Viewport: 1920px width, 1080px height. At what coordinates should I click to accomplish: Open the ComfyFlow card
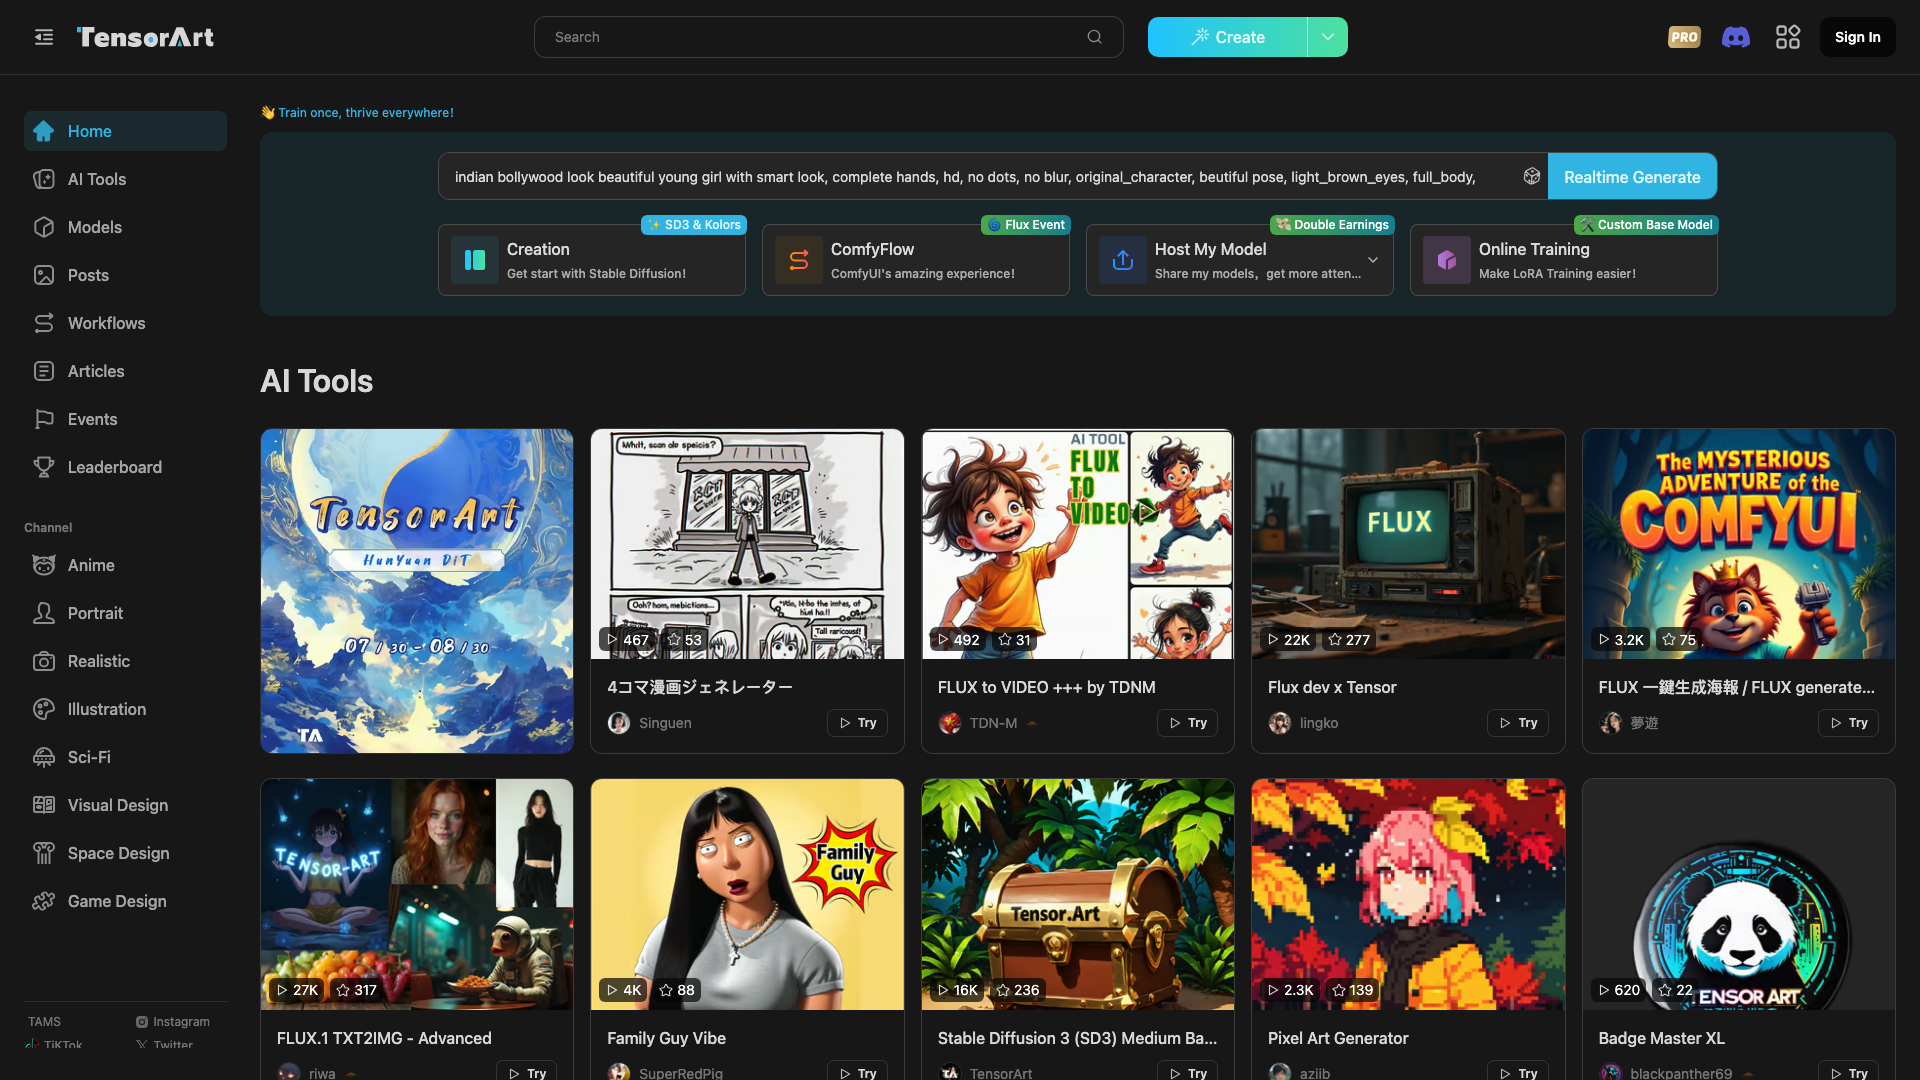coord(915,260)
